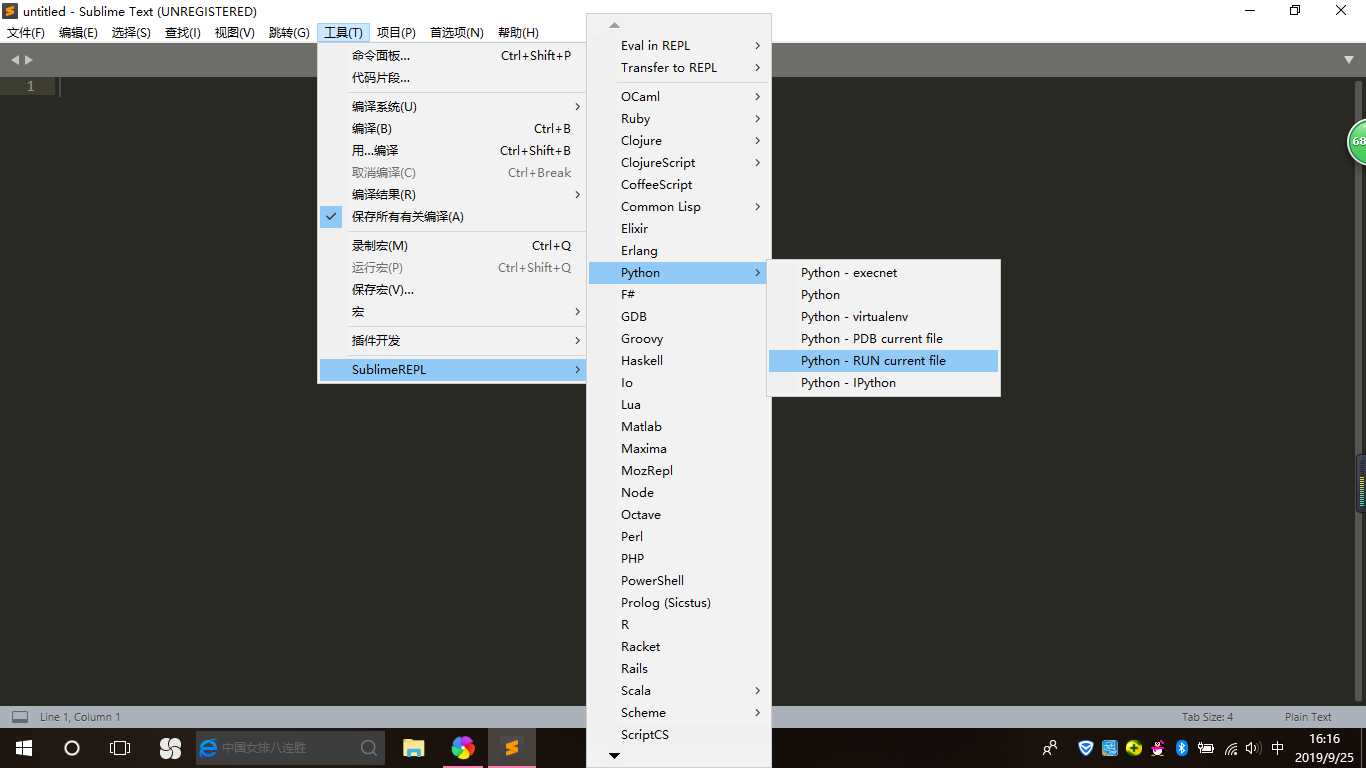Click the volume speaker tray icon
1366x768 pixels.
1254,748
